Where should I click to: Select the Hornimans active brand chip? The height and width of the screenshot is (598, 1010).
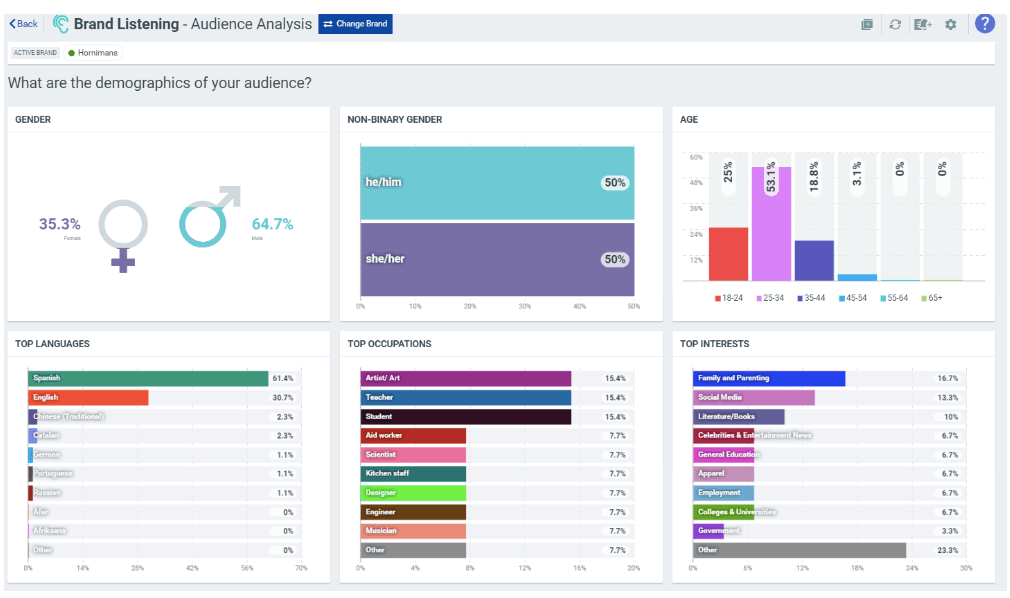(x=95, y=52)
